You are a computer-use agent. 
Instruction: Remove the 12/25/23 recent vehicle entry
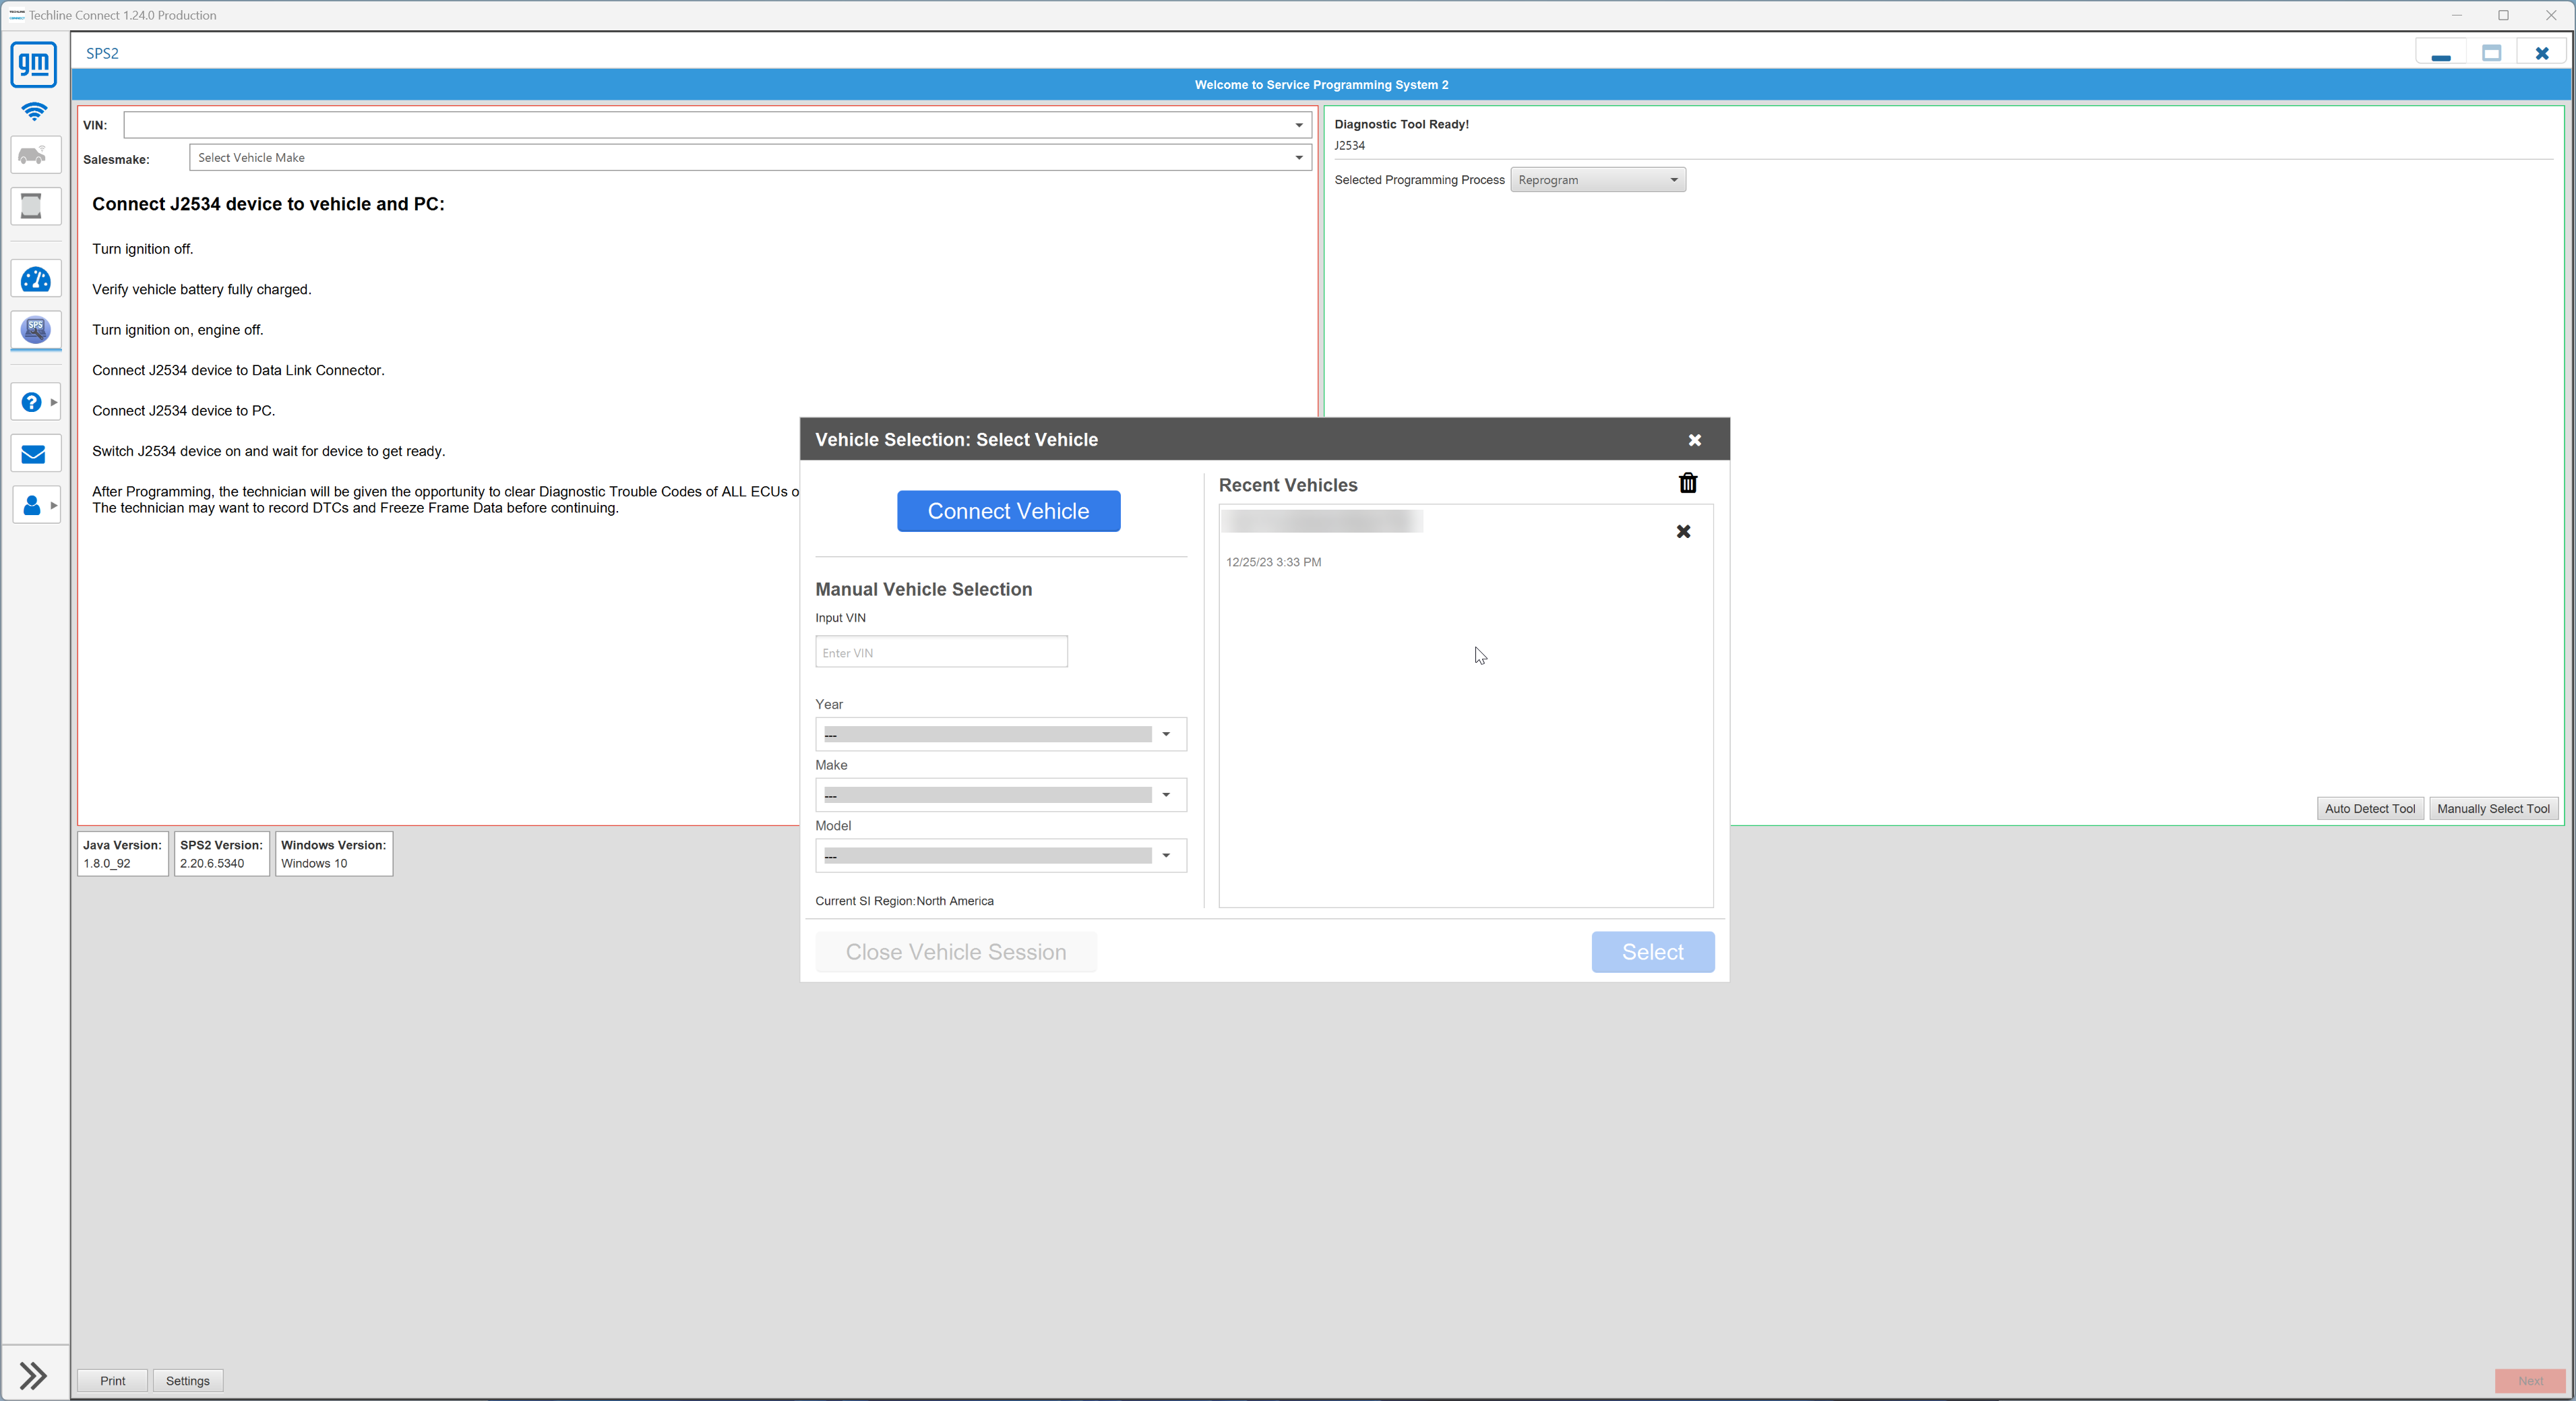coord(1683,532)
